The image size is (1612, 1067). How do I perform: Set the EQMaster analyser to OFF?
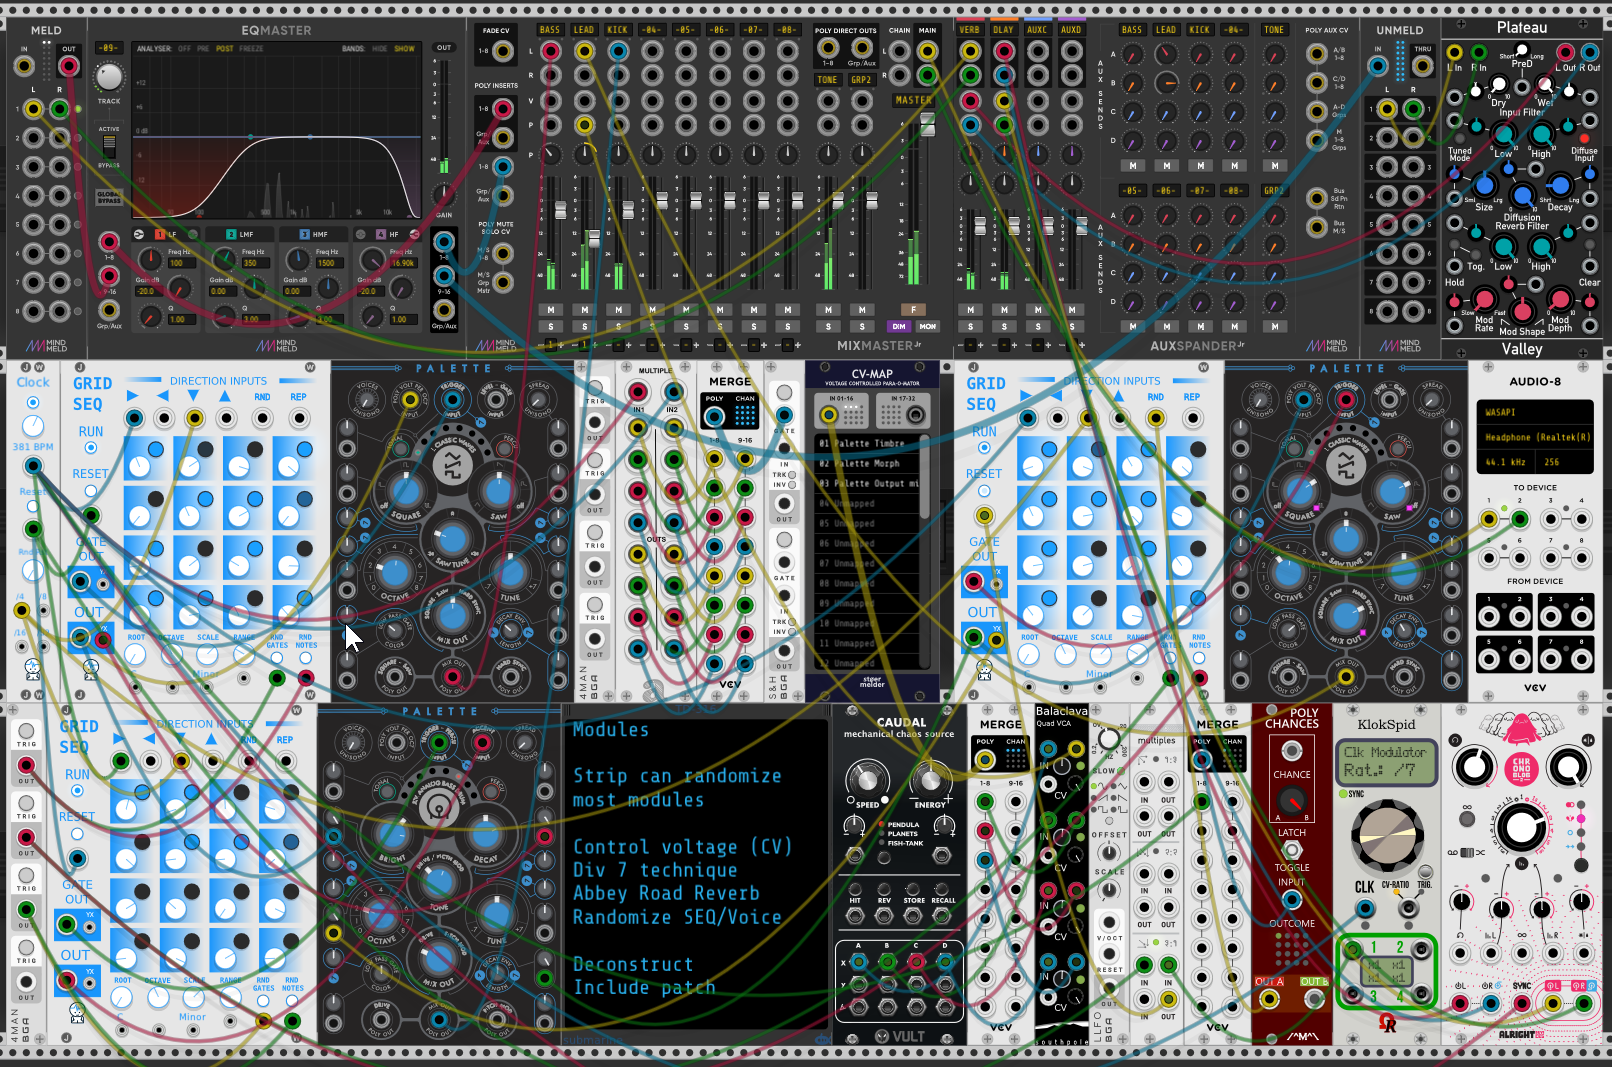pyautogui.click(x=184, y=48)
